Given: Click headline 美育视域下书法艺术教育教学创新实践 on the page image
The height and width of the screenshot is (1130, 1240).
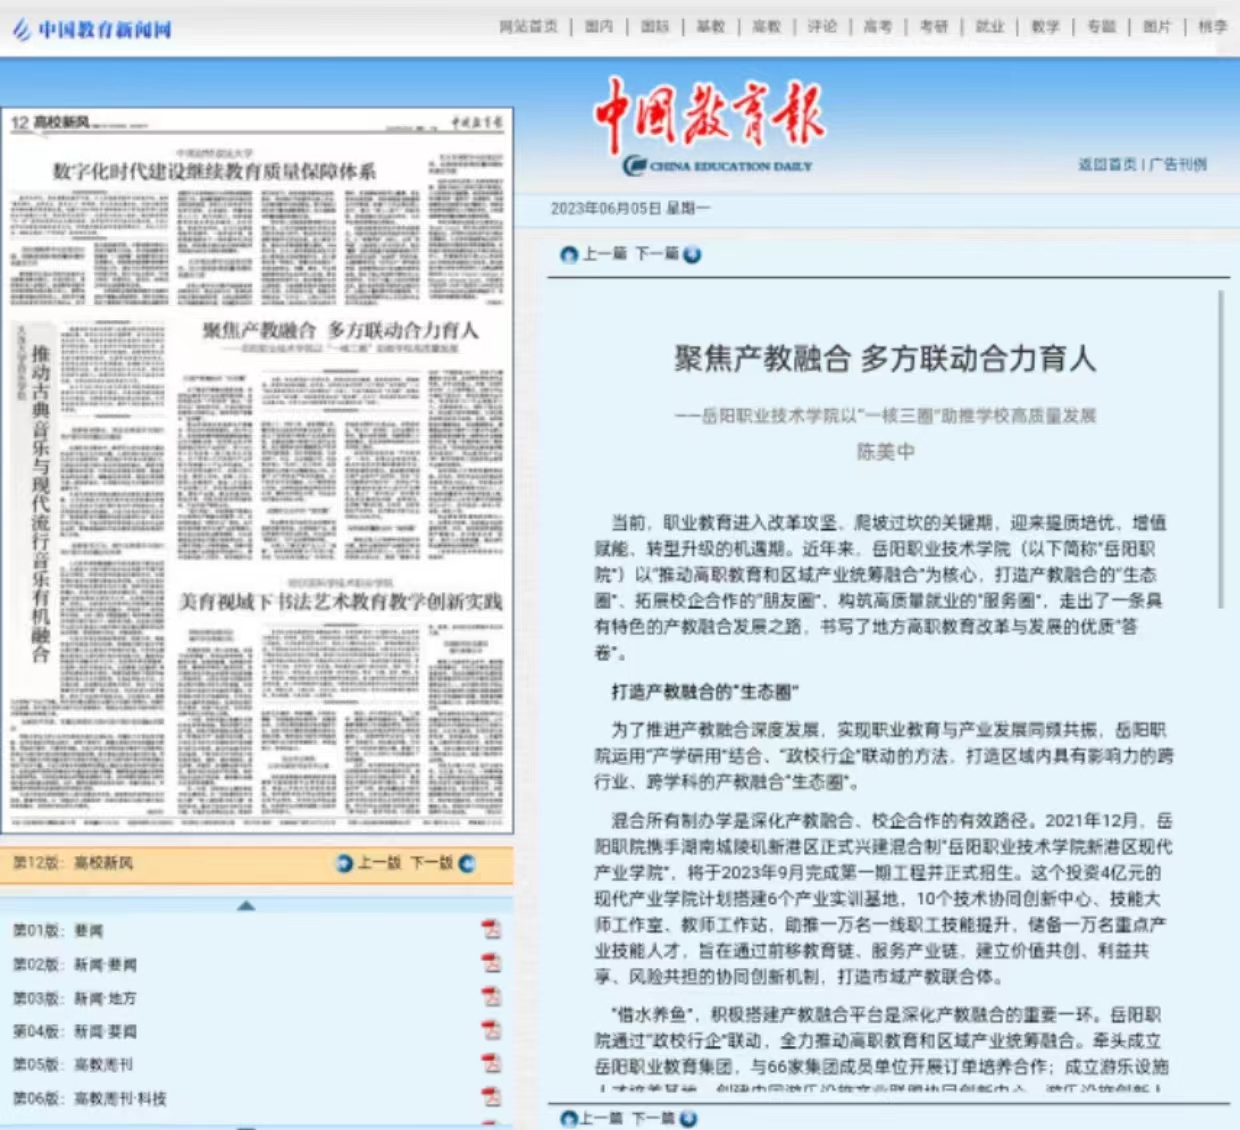Looking at the screenshot, I should 340,601.
